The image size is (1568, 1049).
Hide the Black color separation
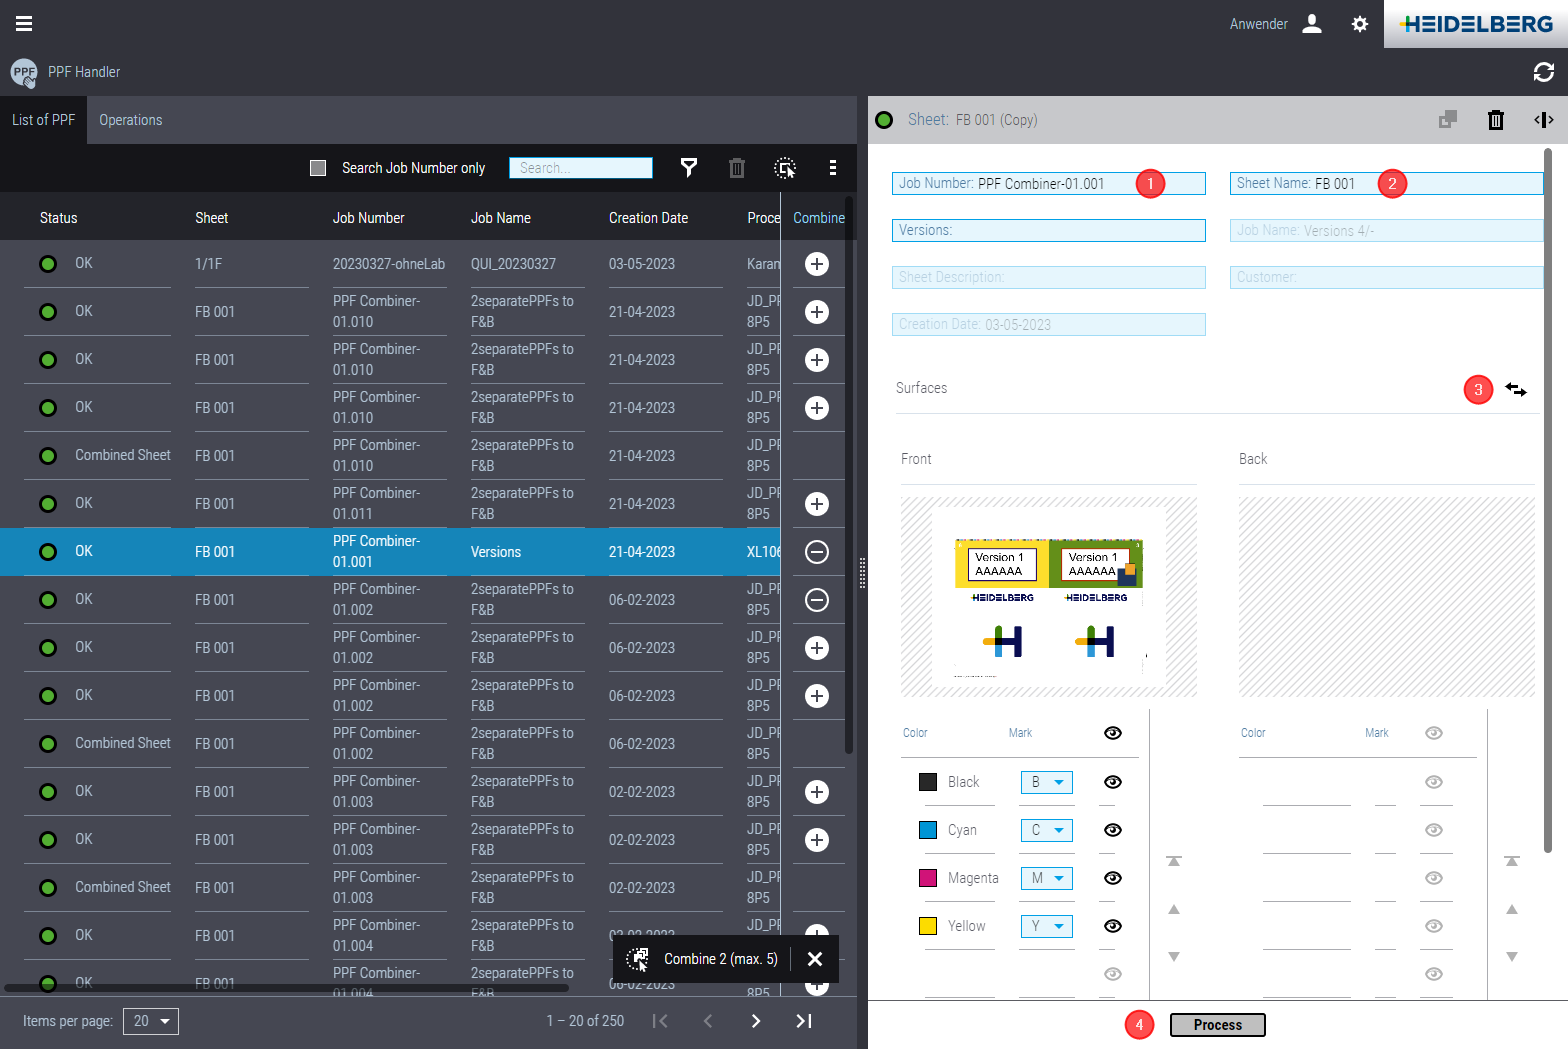pyautogui.click(x=1112, y=782)
